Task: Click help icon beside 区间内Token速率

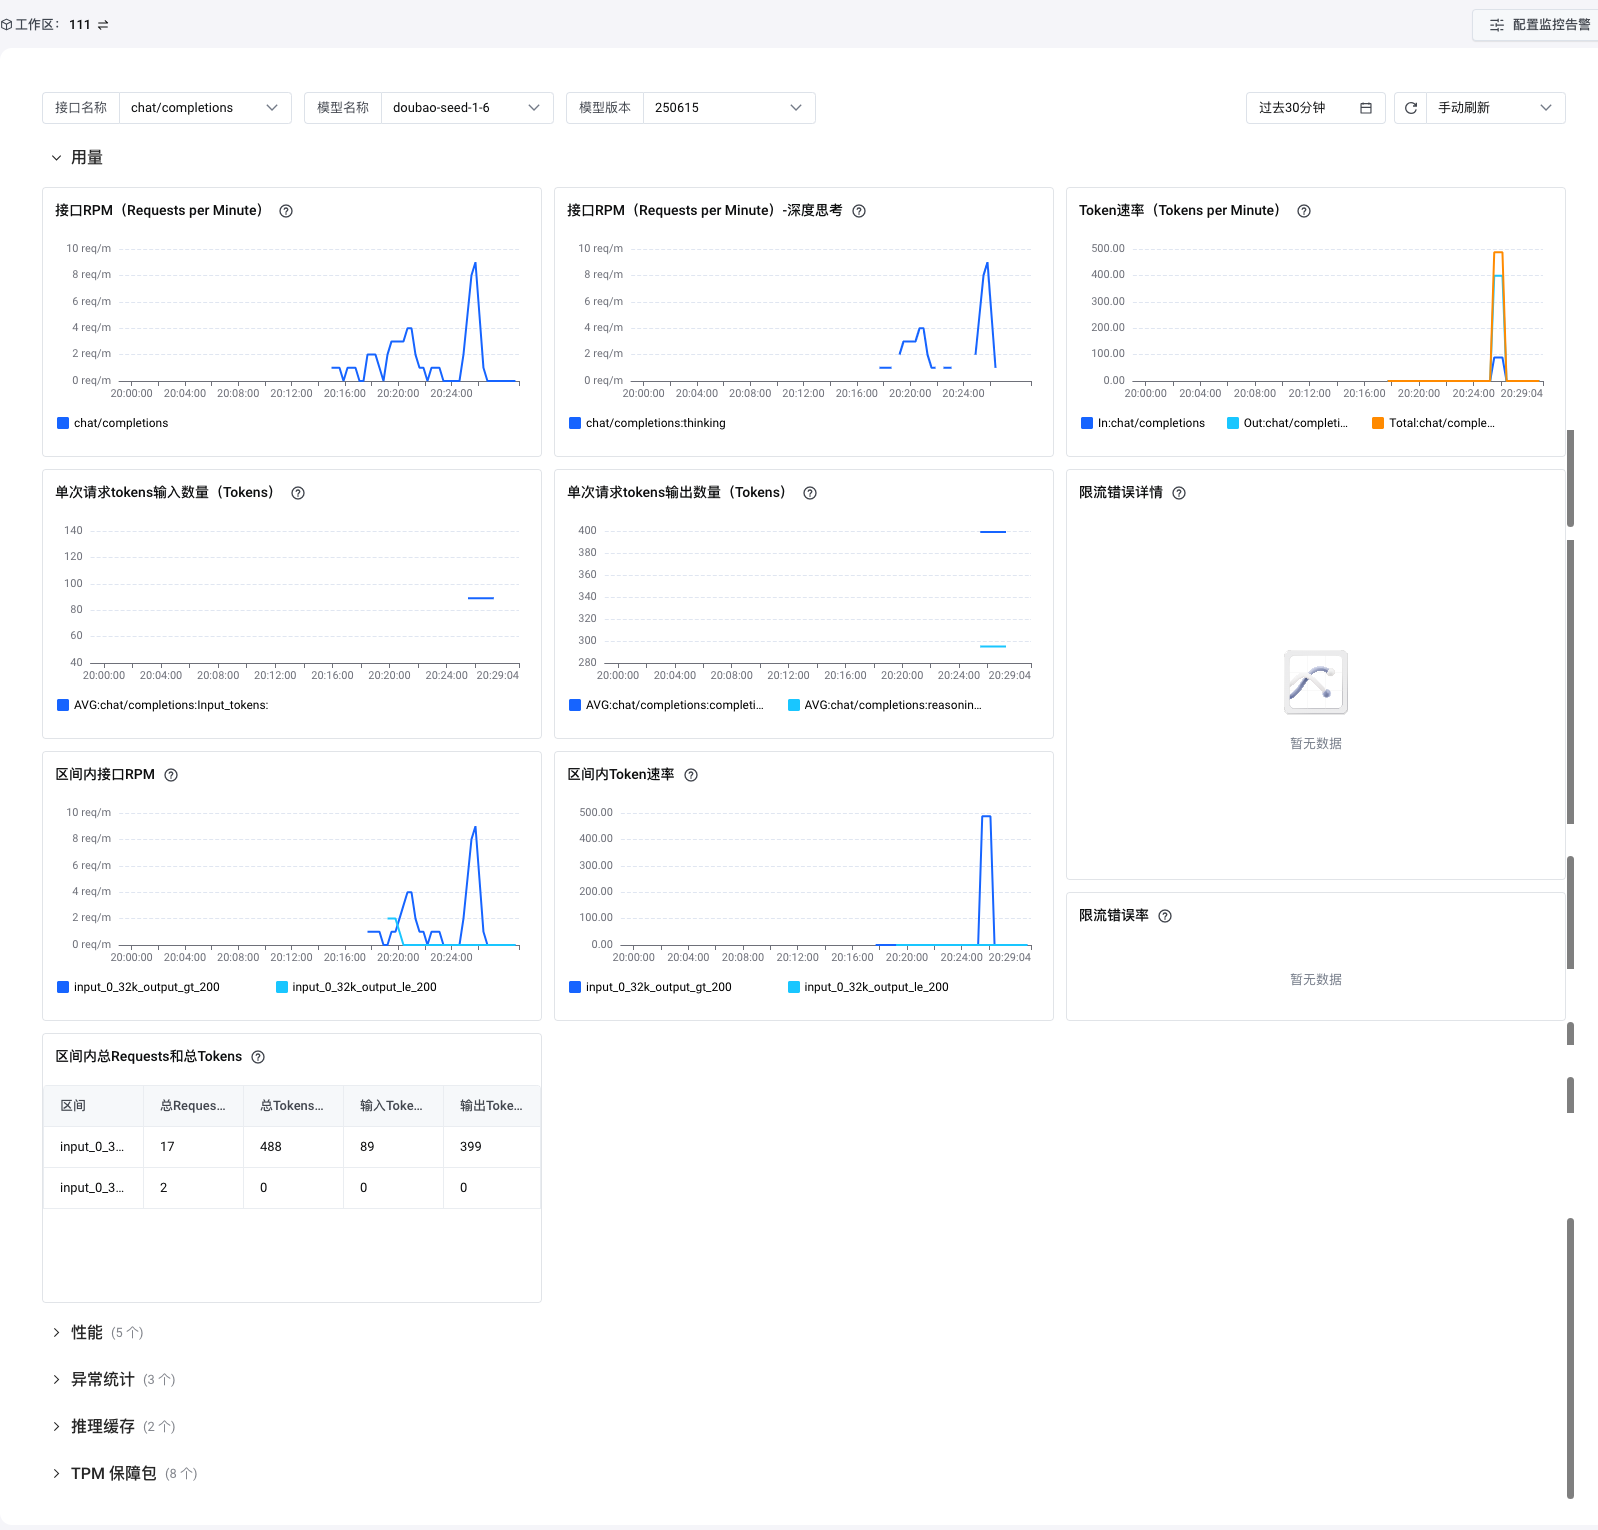Action: [x=691, y=775]
